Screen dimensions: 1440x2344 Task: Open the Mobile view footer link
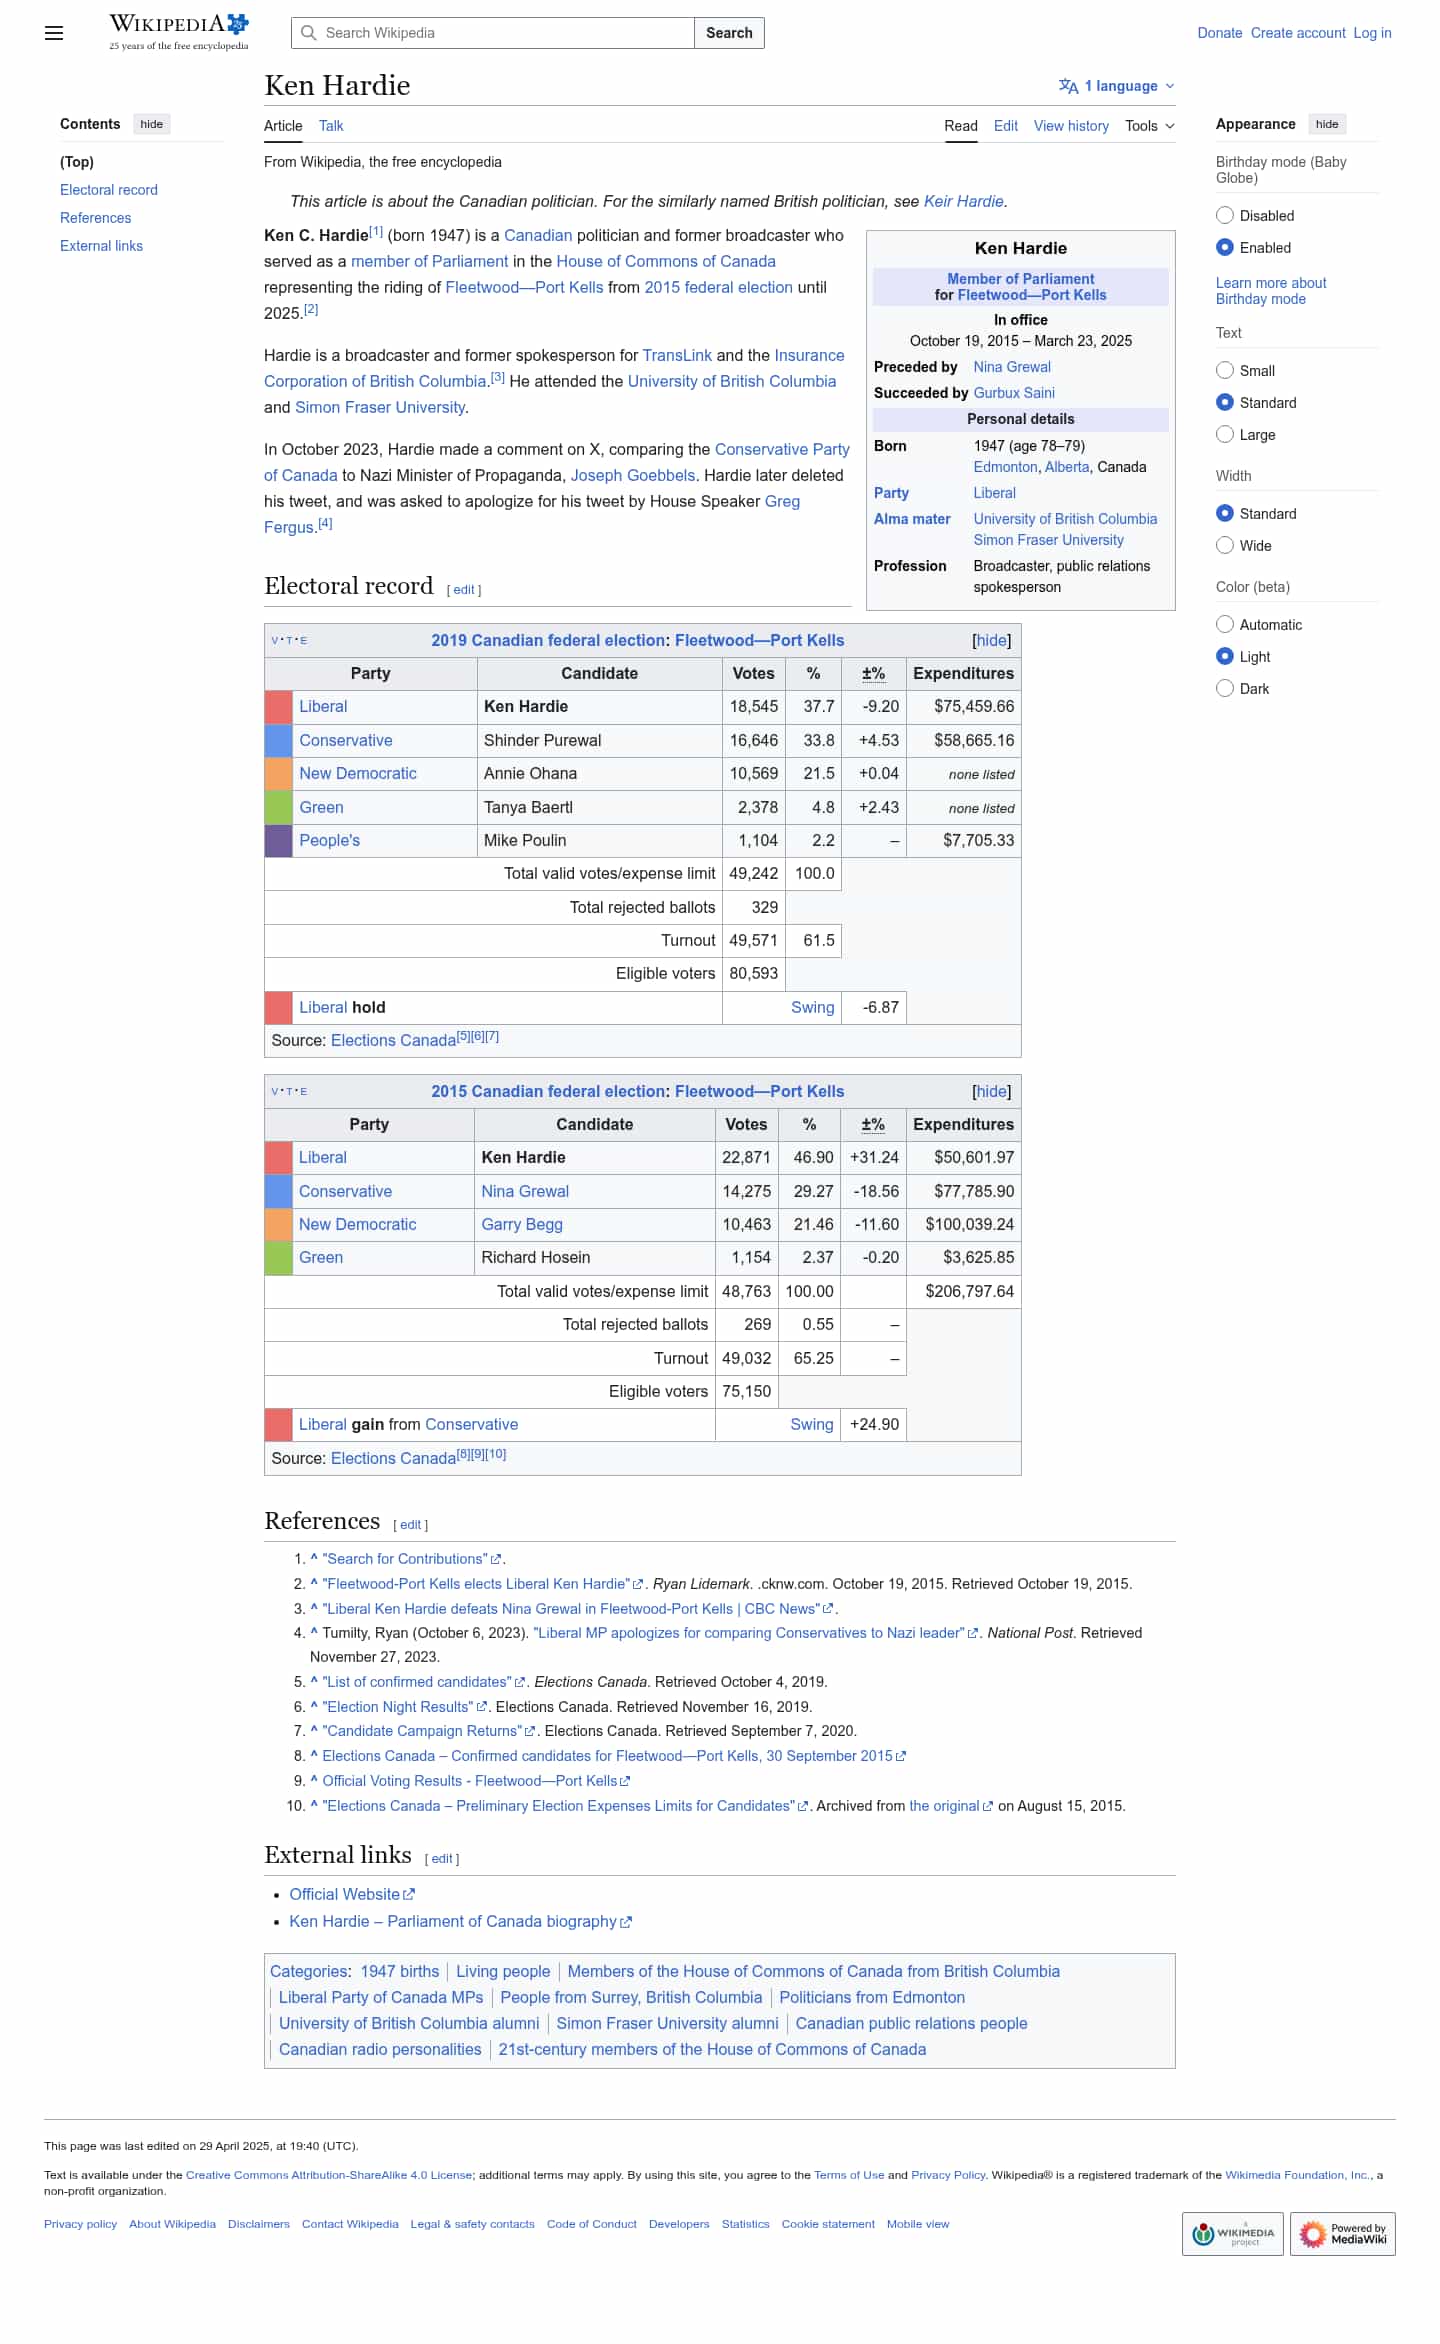tap(918, 2224)
